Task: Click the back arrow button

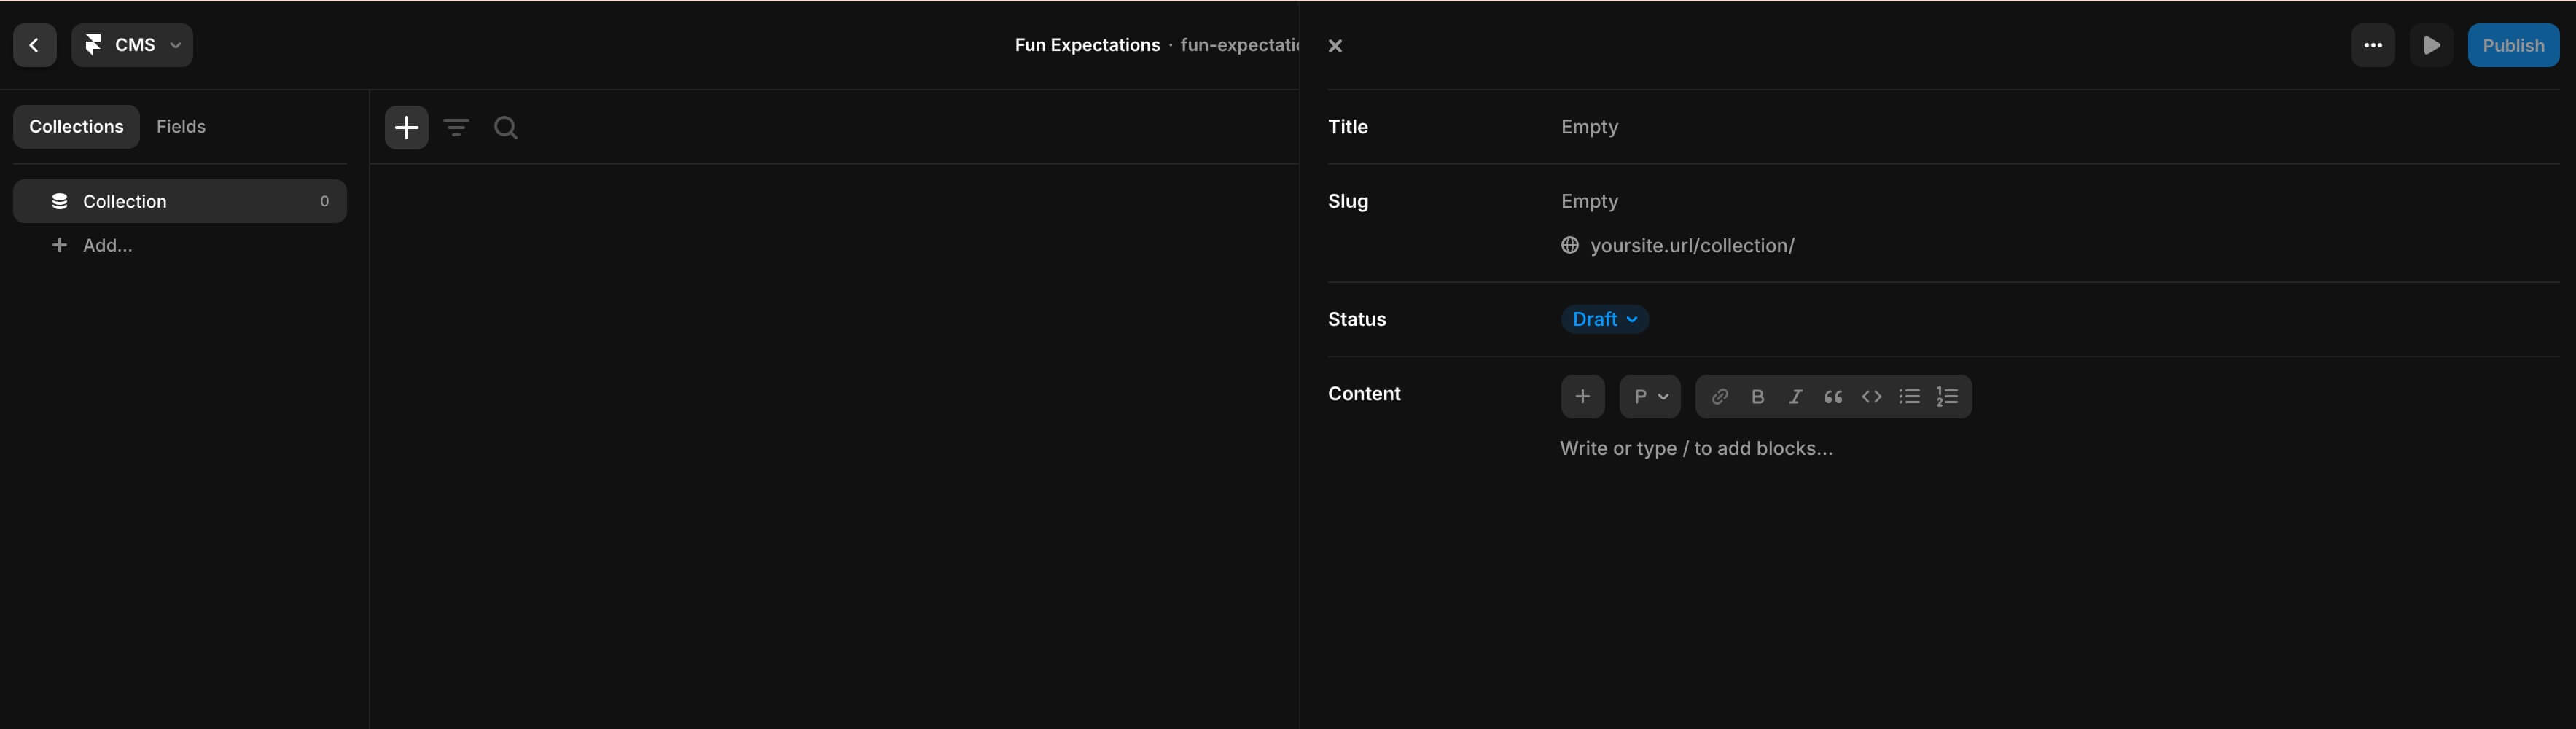Action: [x=34, y=45]
